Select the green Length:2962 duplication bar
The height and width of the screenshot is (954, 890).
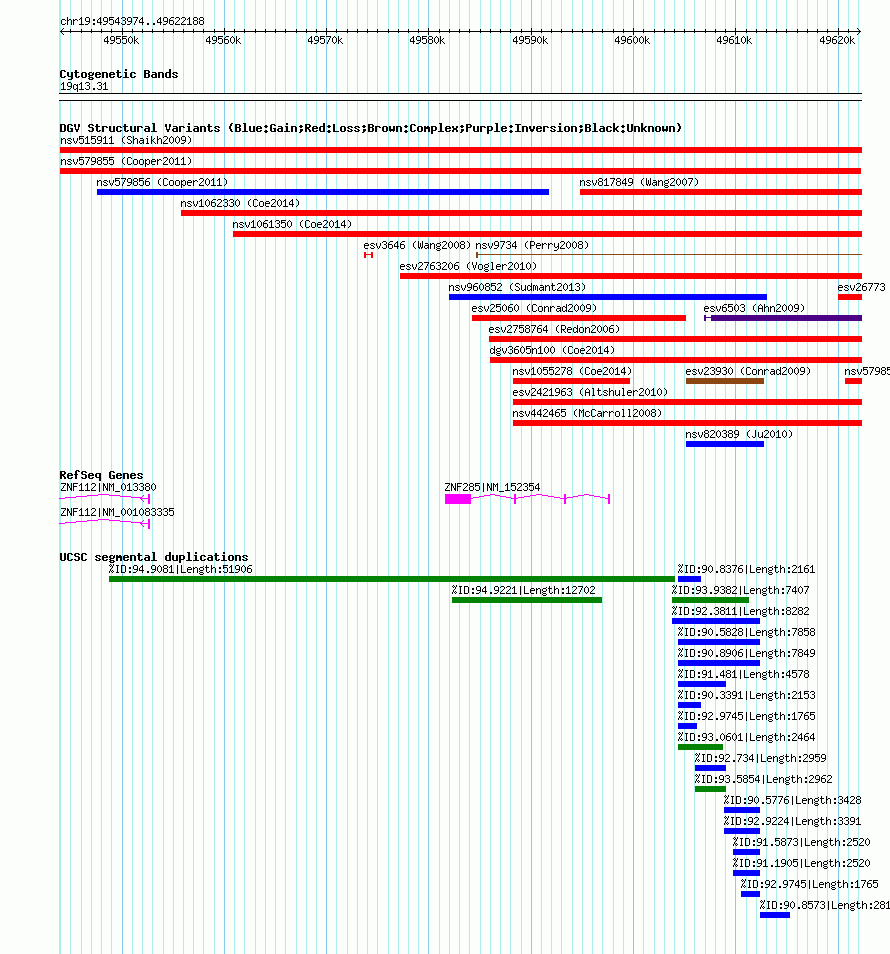click(710, 789)
